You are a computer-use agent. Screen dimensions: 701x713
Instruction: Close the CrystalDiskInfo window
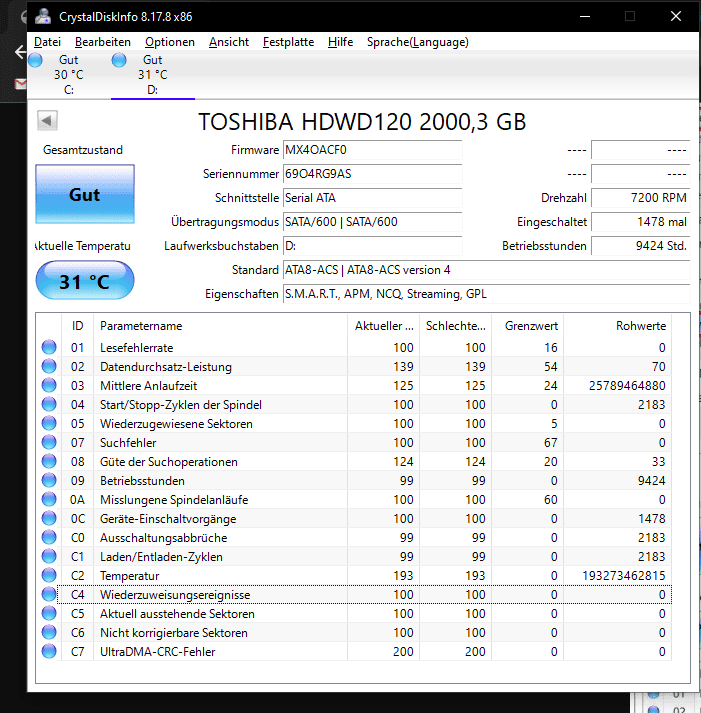tap(676, 16)
